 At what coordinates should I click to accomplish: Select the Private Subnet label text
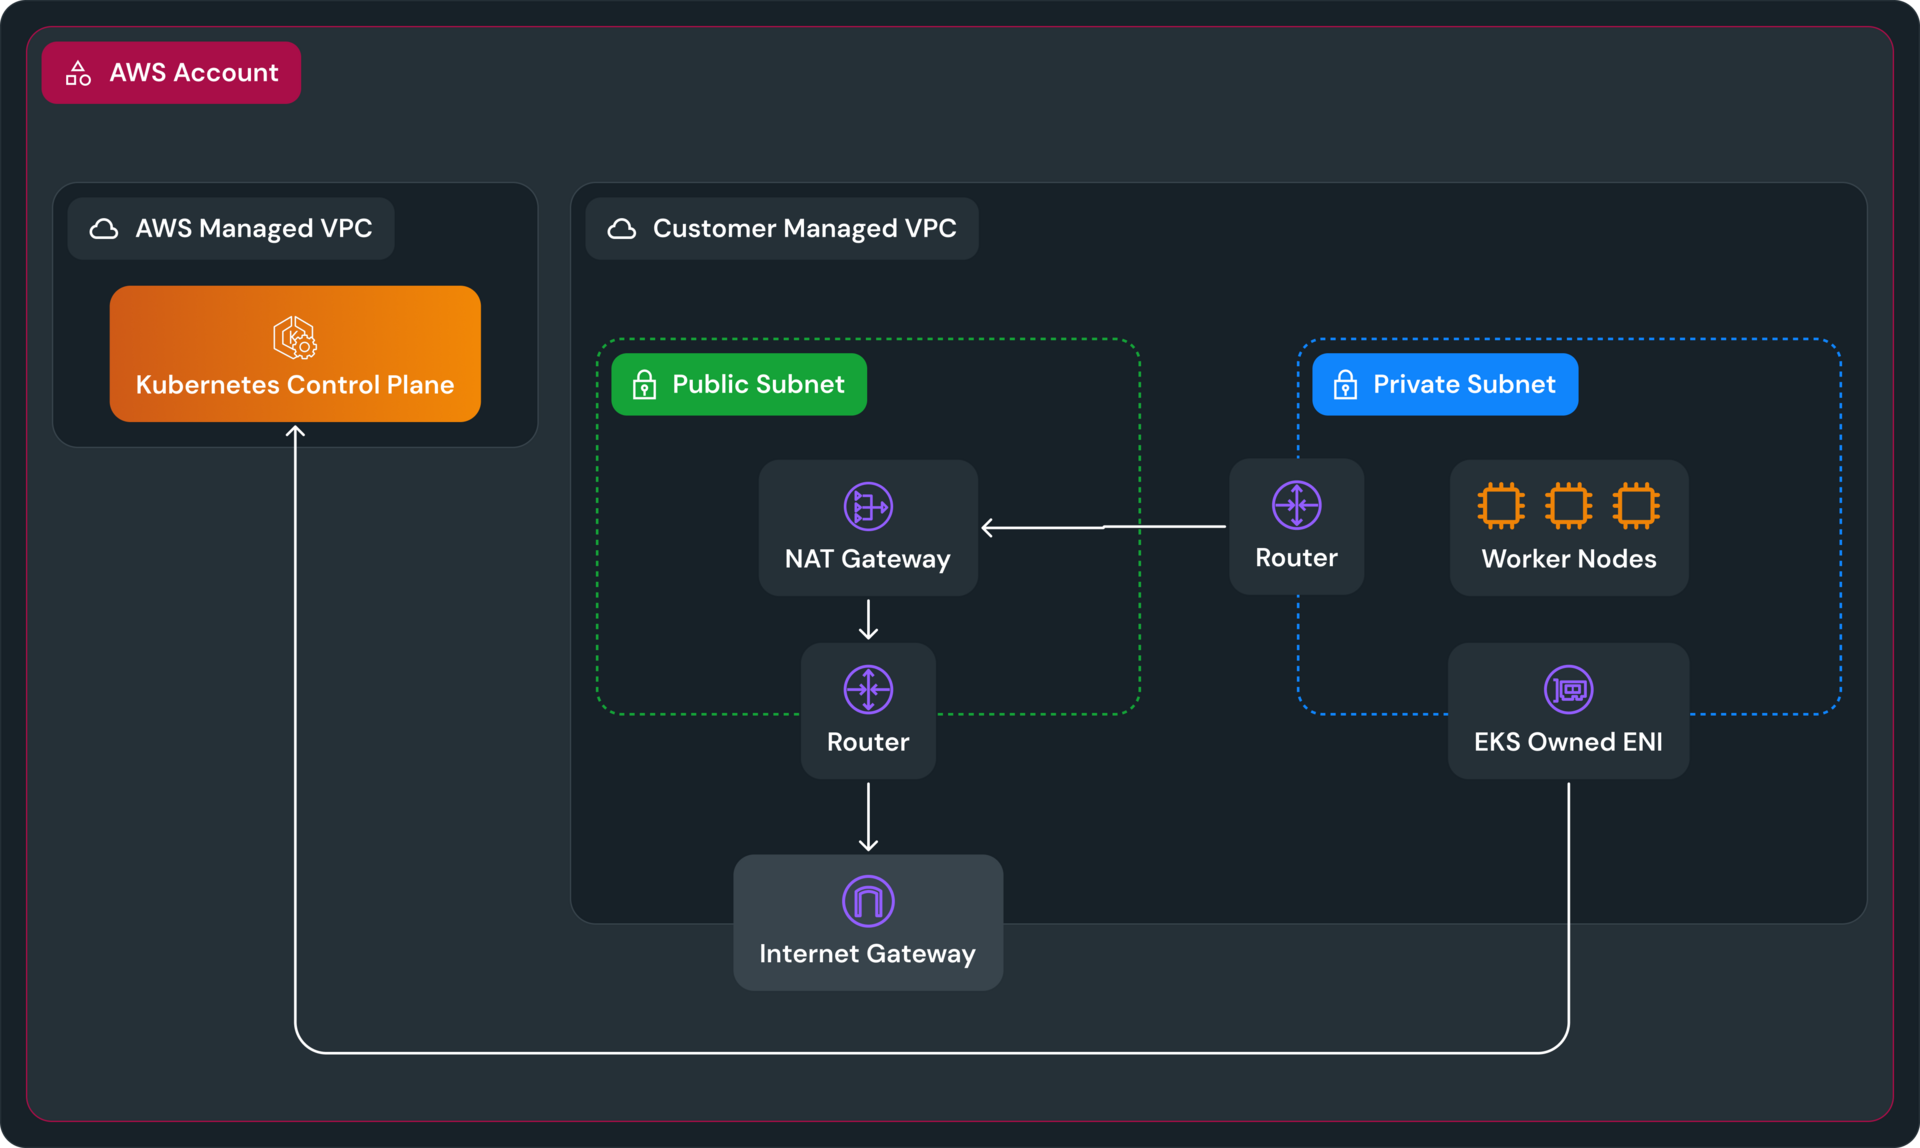tap(1464, 385)
